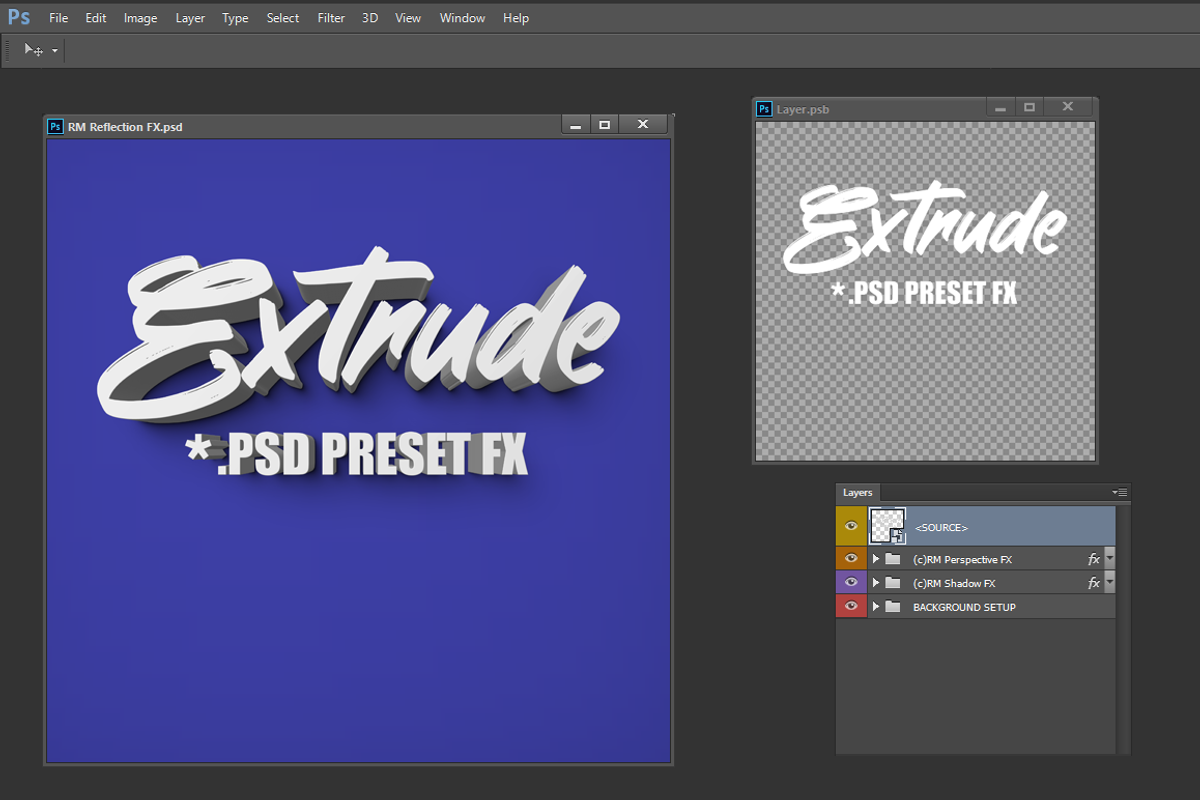
Task: Hide the BACKGROUND SETUP group
Action: [851, 606]
